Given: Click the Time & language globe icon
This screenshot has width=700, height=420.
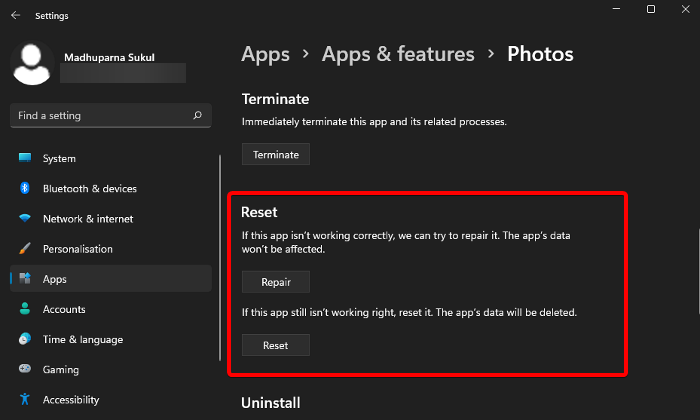Looking at the screenshot, I should [x=24, y=339].
